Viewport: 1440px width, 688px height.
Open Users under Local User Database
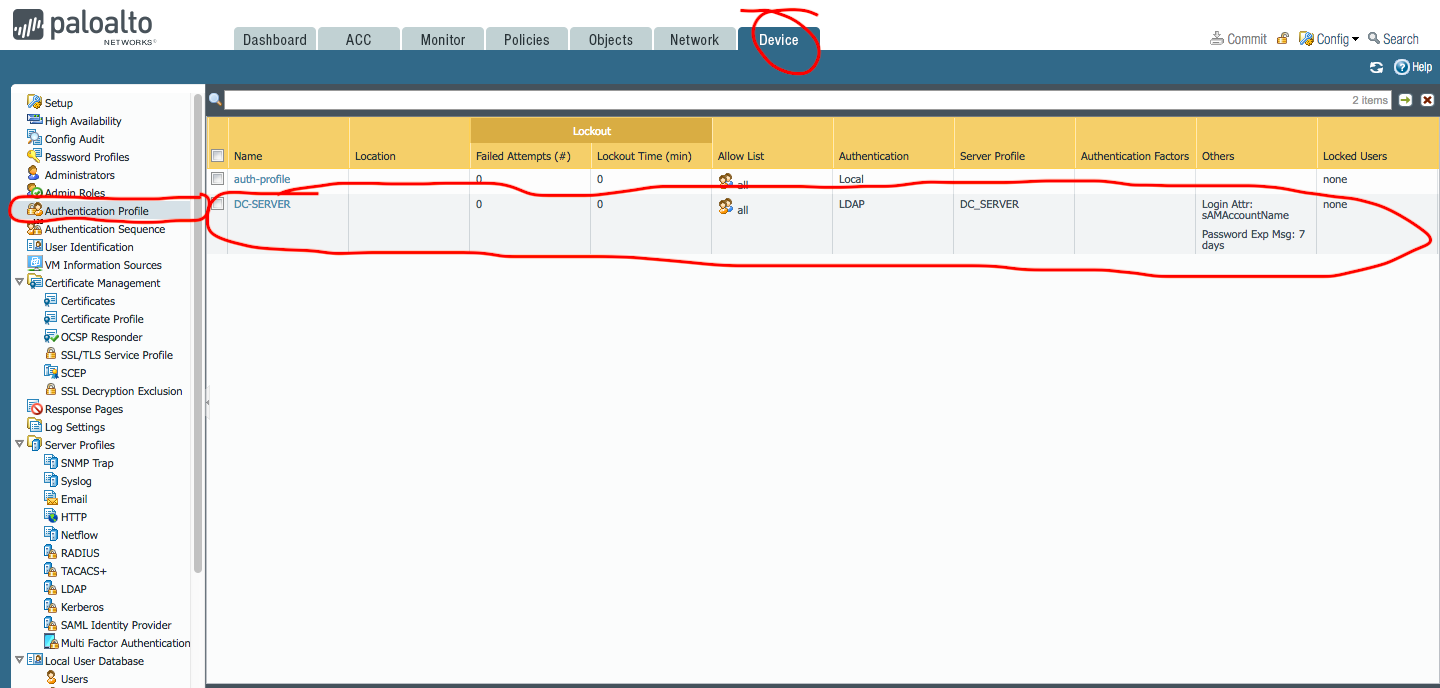coord(75,679)
